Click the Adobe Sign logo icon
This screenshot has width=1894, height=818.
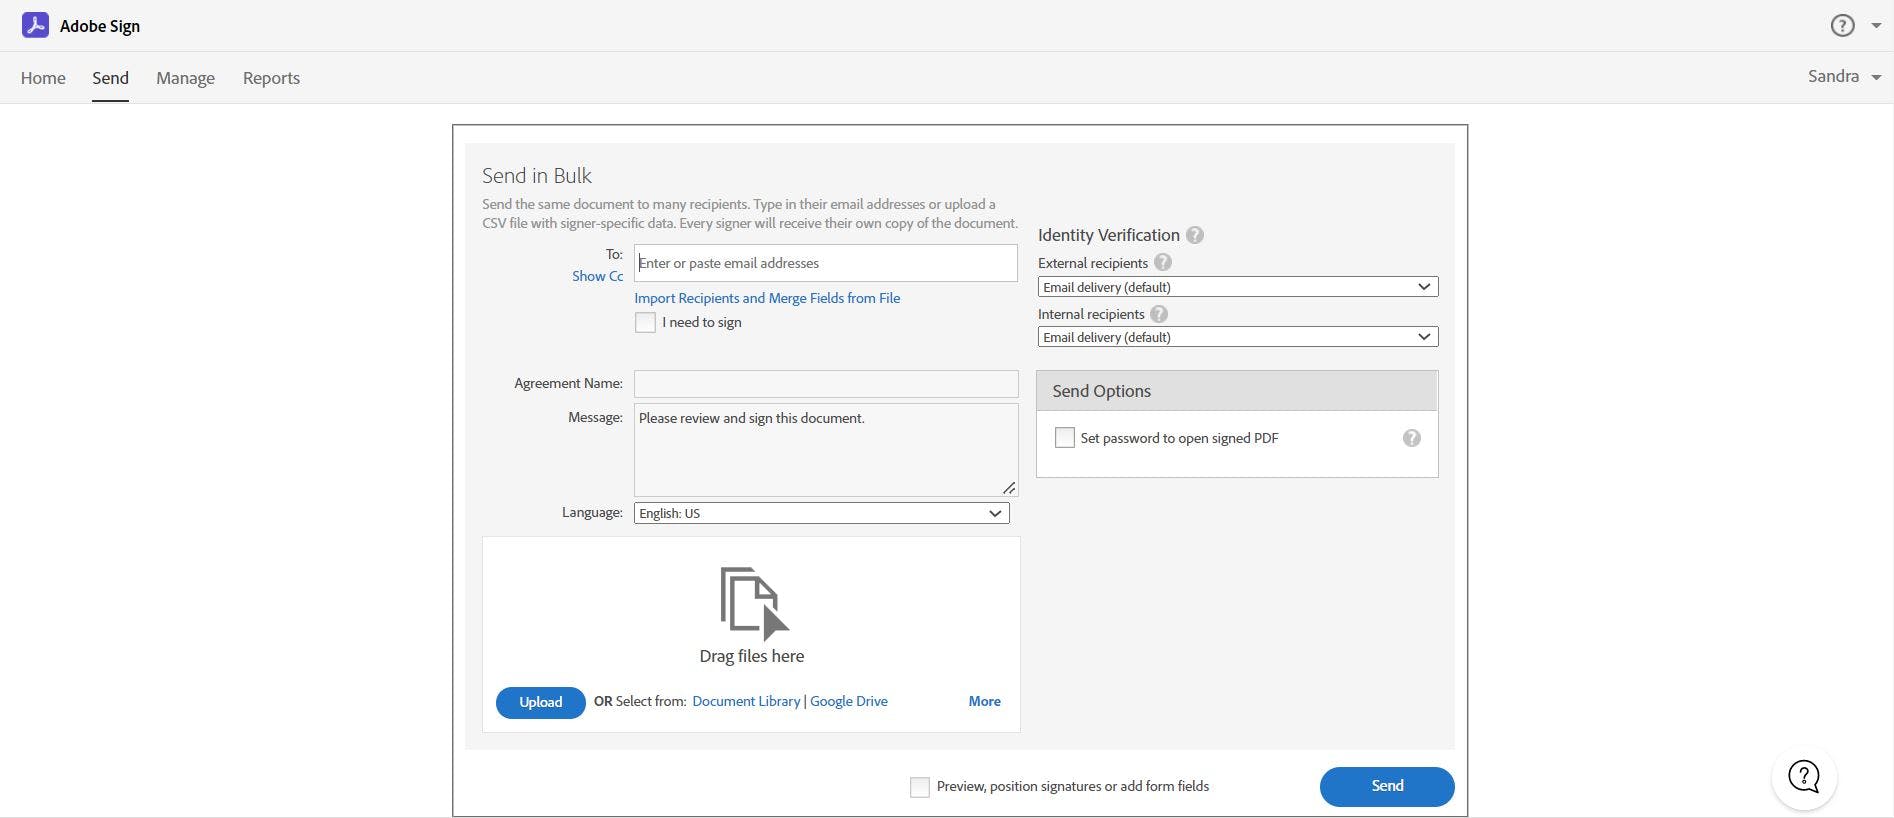35,26
